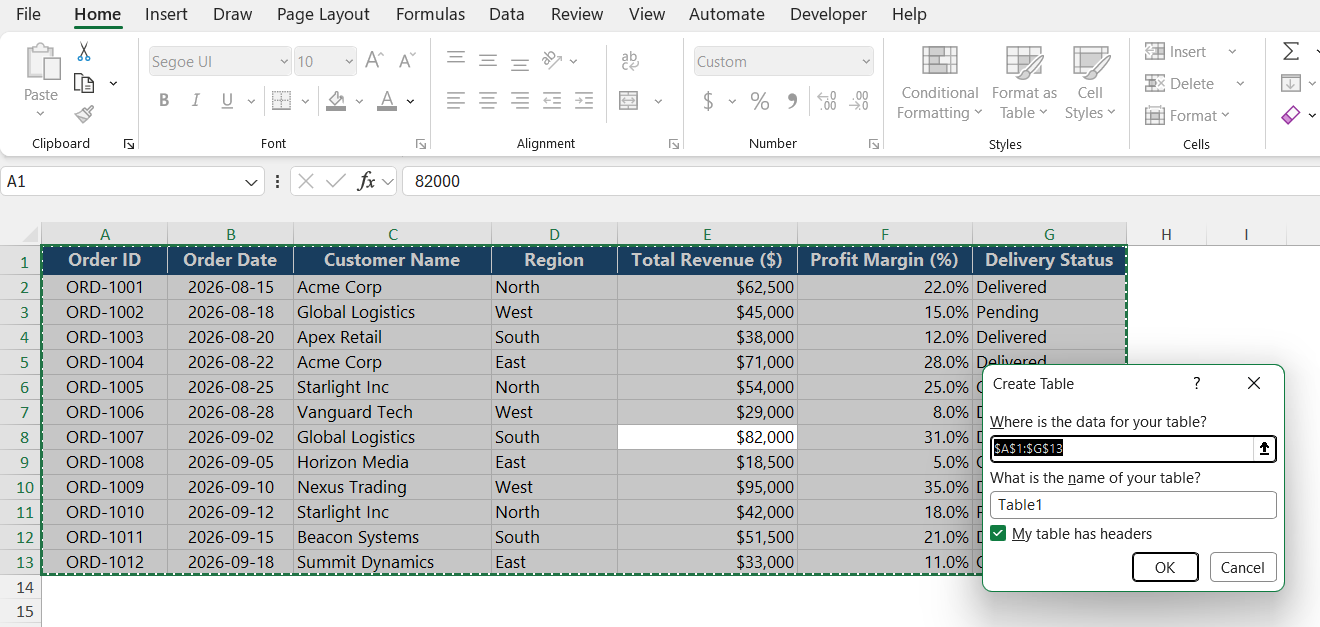This screenshot has height=627, width=1320.
Task: Click Cancel in Create Table dialog
Action: tap(1243, 567)
